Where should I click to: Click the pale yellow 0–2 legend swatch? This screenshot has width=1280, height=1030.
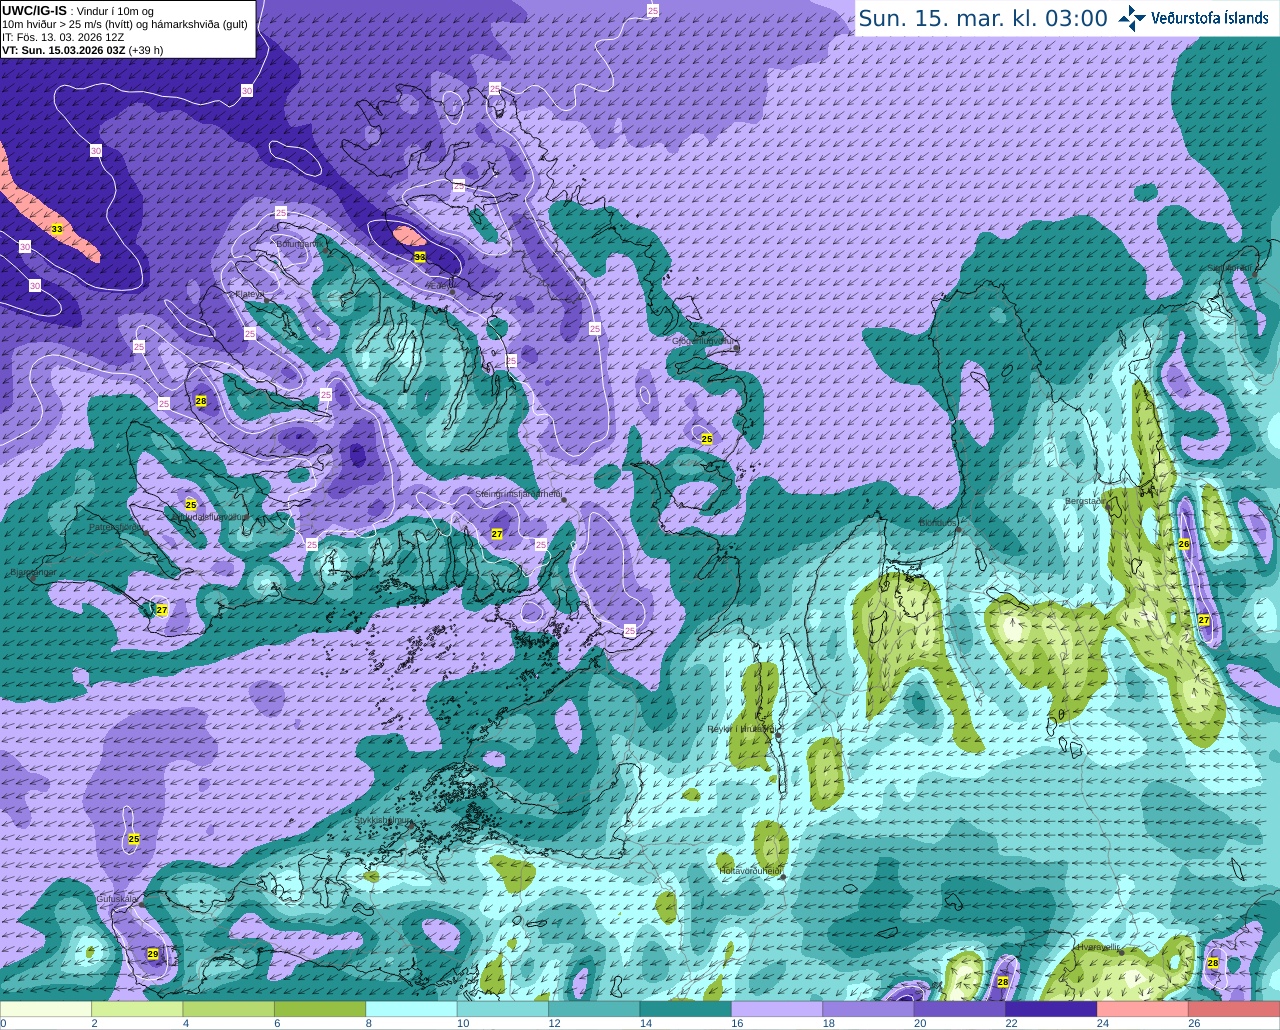point(46,1009)
